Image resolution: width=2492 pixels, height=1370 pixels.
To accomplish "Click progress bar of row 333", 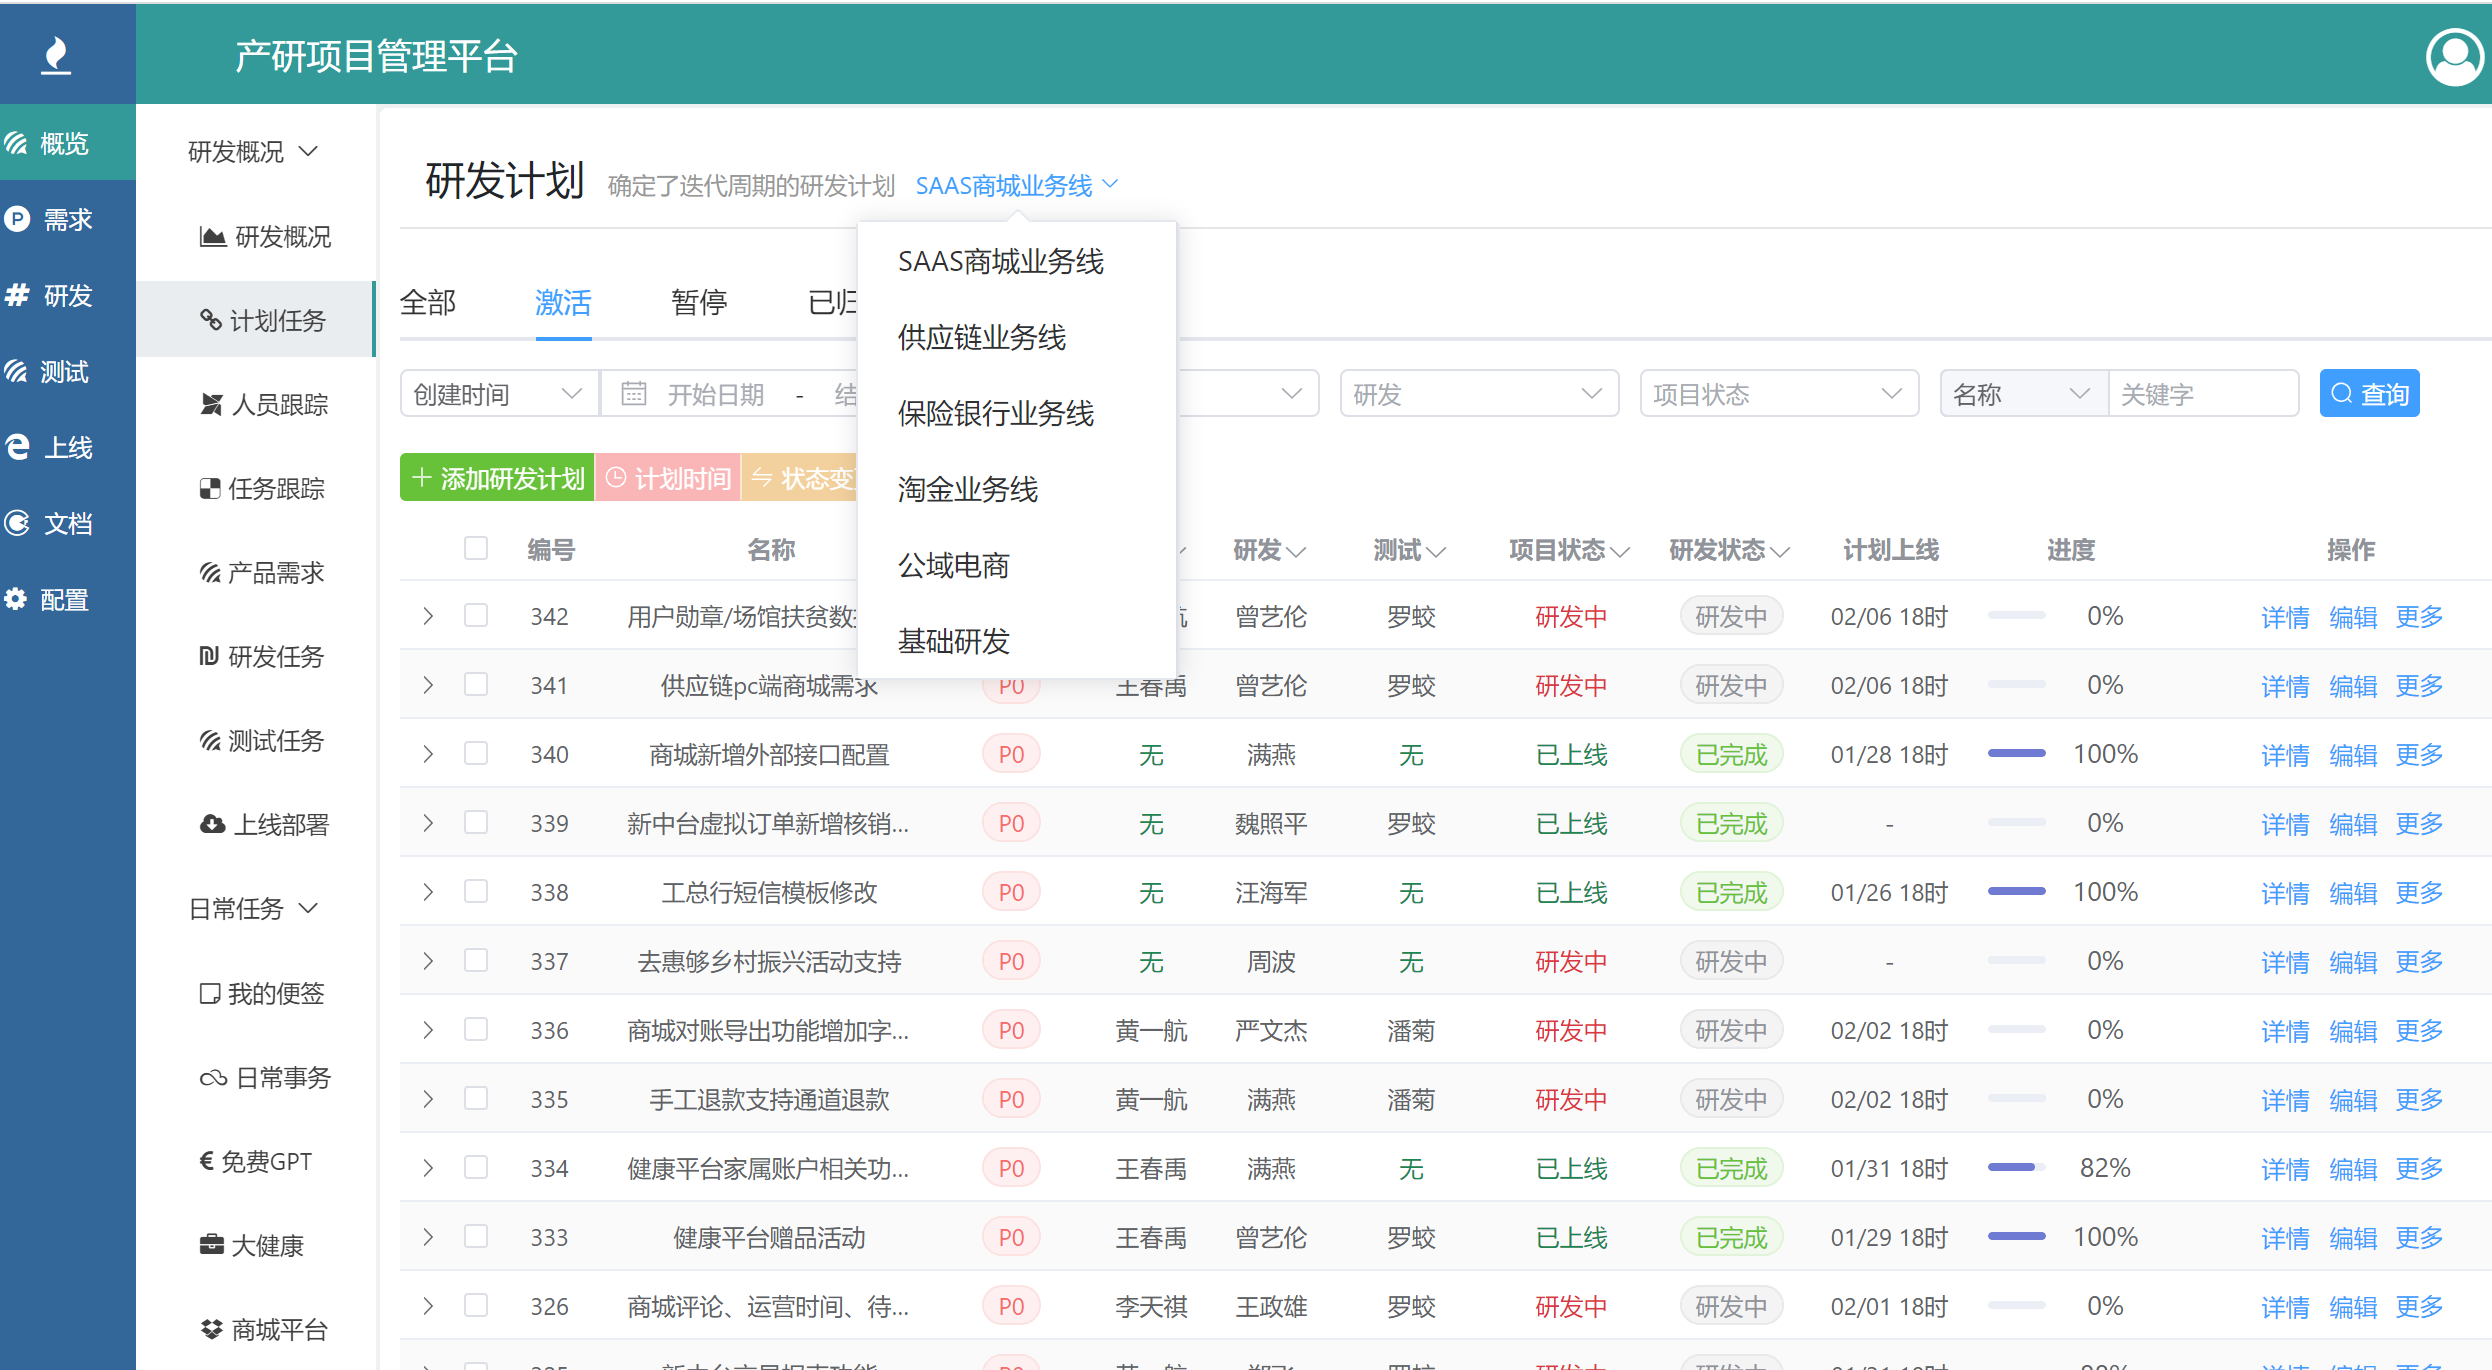I will pos(2016,1236).
